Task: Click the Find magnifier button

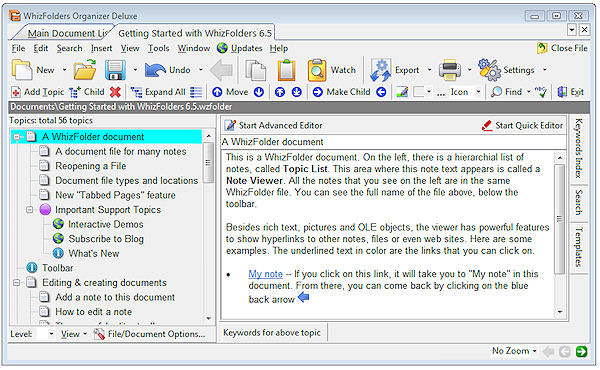Action: pyautogui.click(x=506, y=92)
